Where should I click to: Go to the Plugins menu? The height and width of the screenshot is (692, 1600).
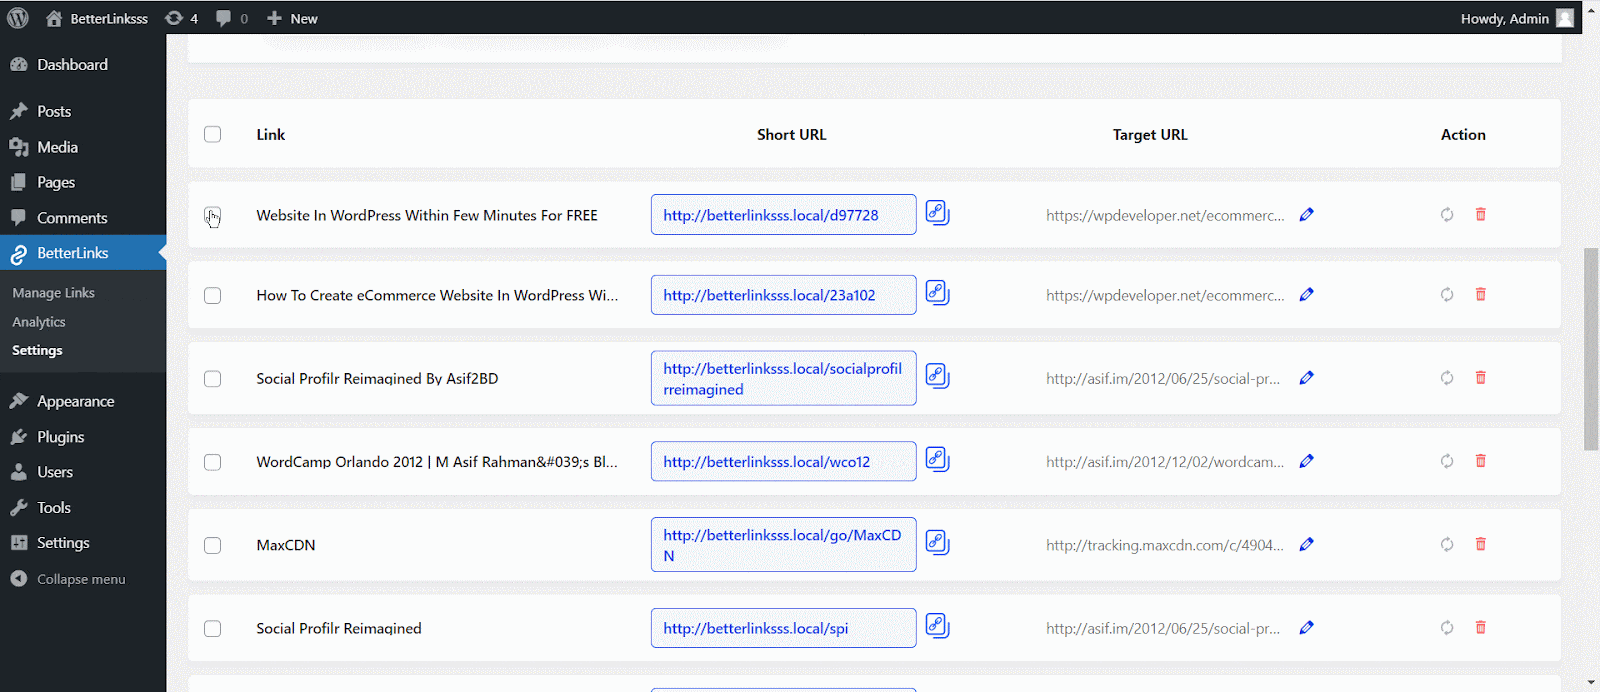[x=60, y=437]
